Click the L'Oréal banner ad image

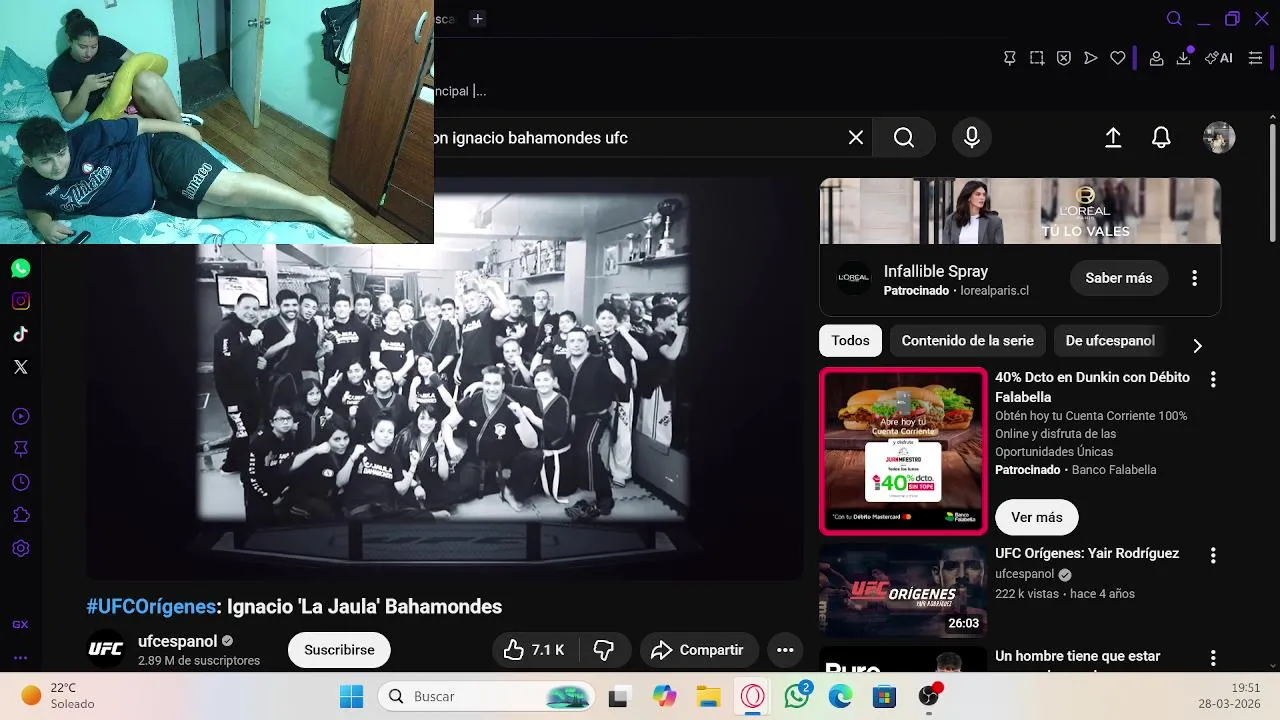pyautogui.click(x=1020, y=211)
